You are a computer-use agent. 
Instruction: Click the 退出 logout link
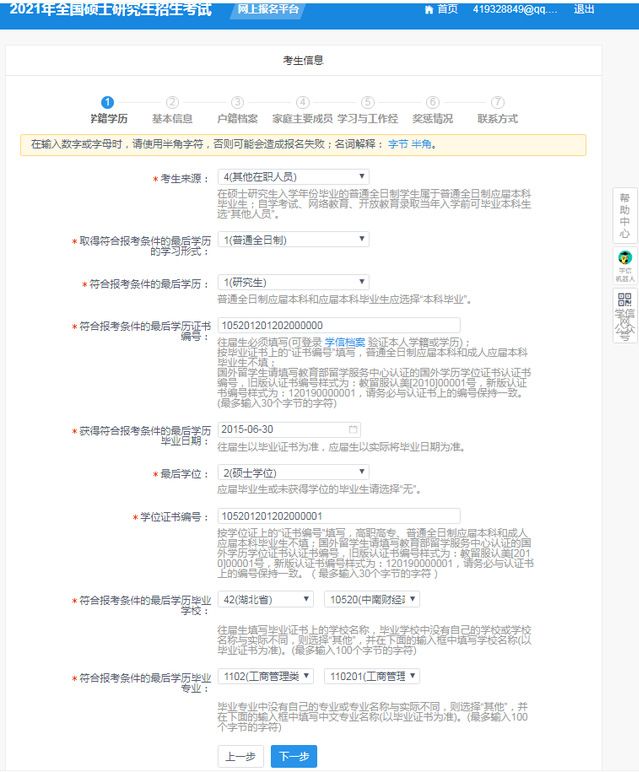584,9
